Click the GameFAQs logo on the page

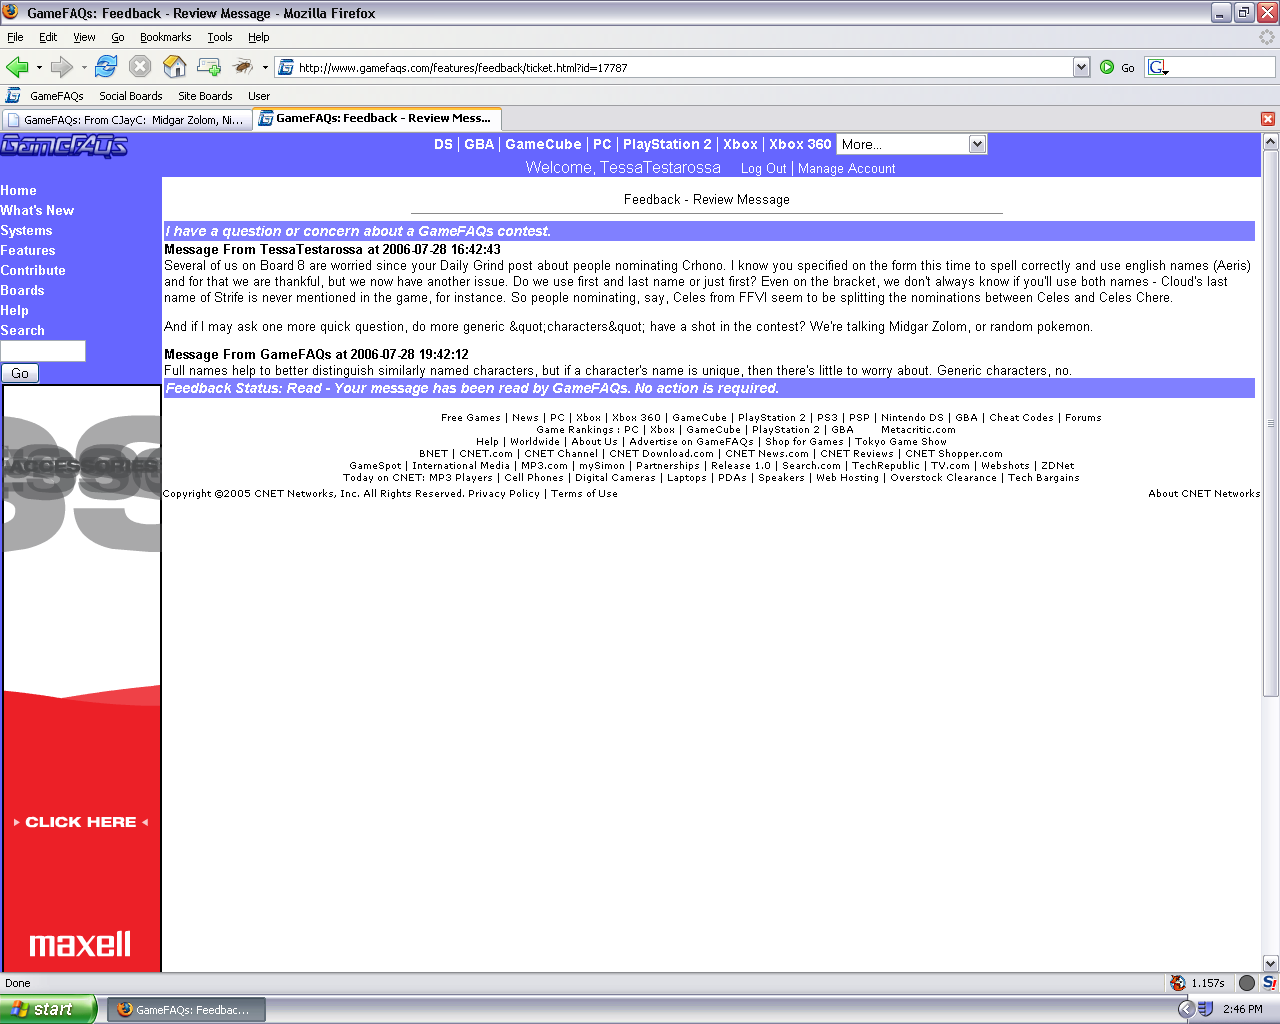pos(64,146)
